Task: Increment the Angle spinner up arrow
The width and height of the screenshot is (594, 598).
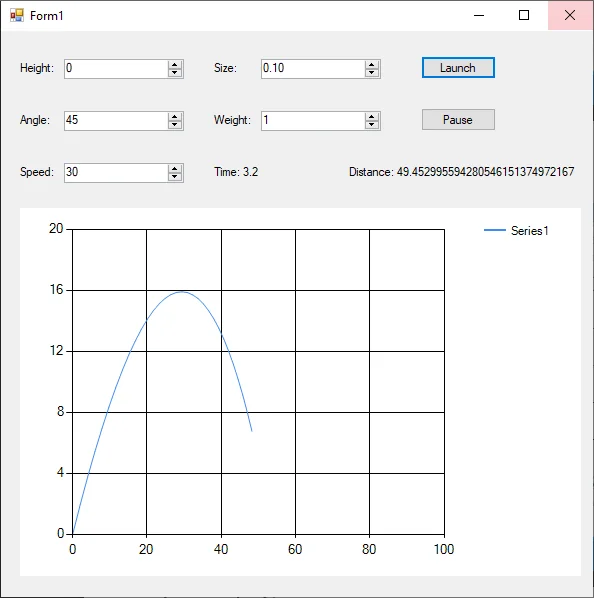Action: pyautogui.click(x=175, y=116)
